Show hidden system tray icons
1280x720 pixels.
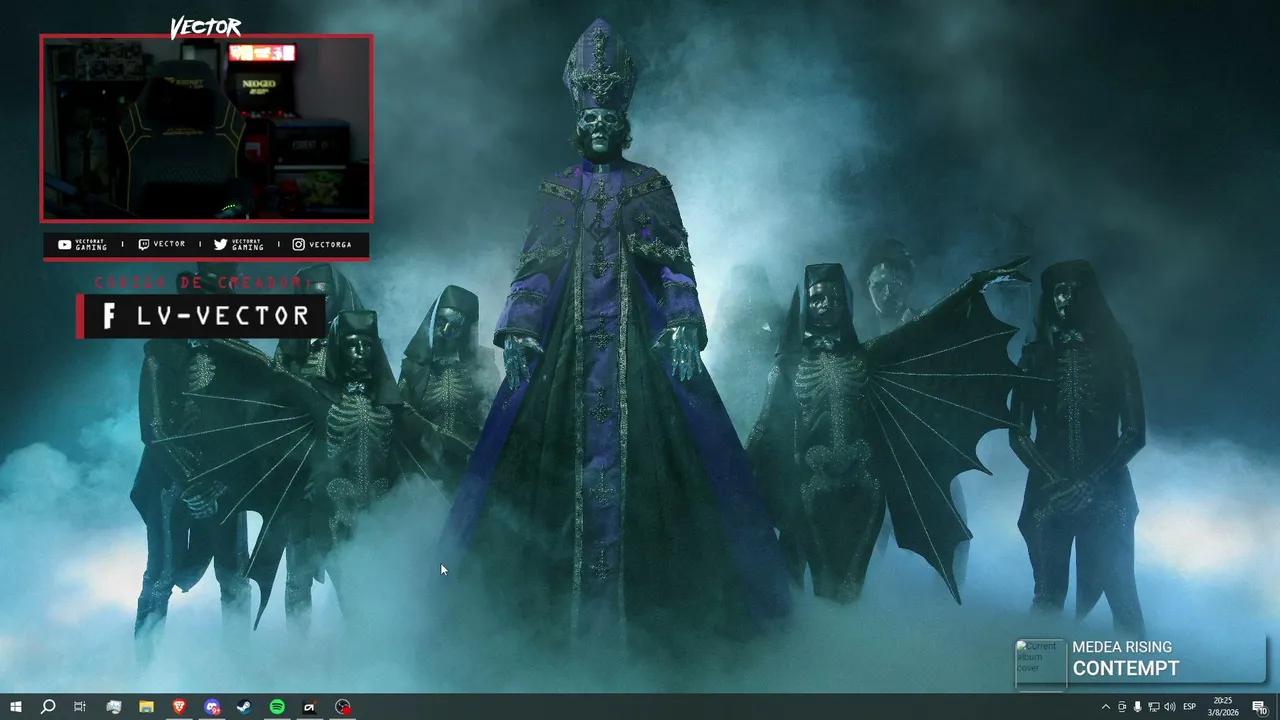1105,707
